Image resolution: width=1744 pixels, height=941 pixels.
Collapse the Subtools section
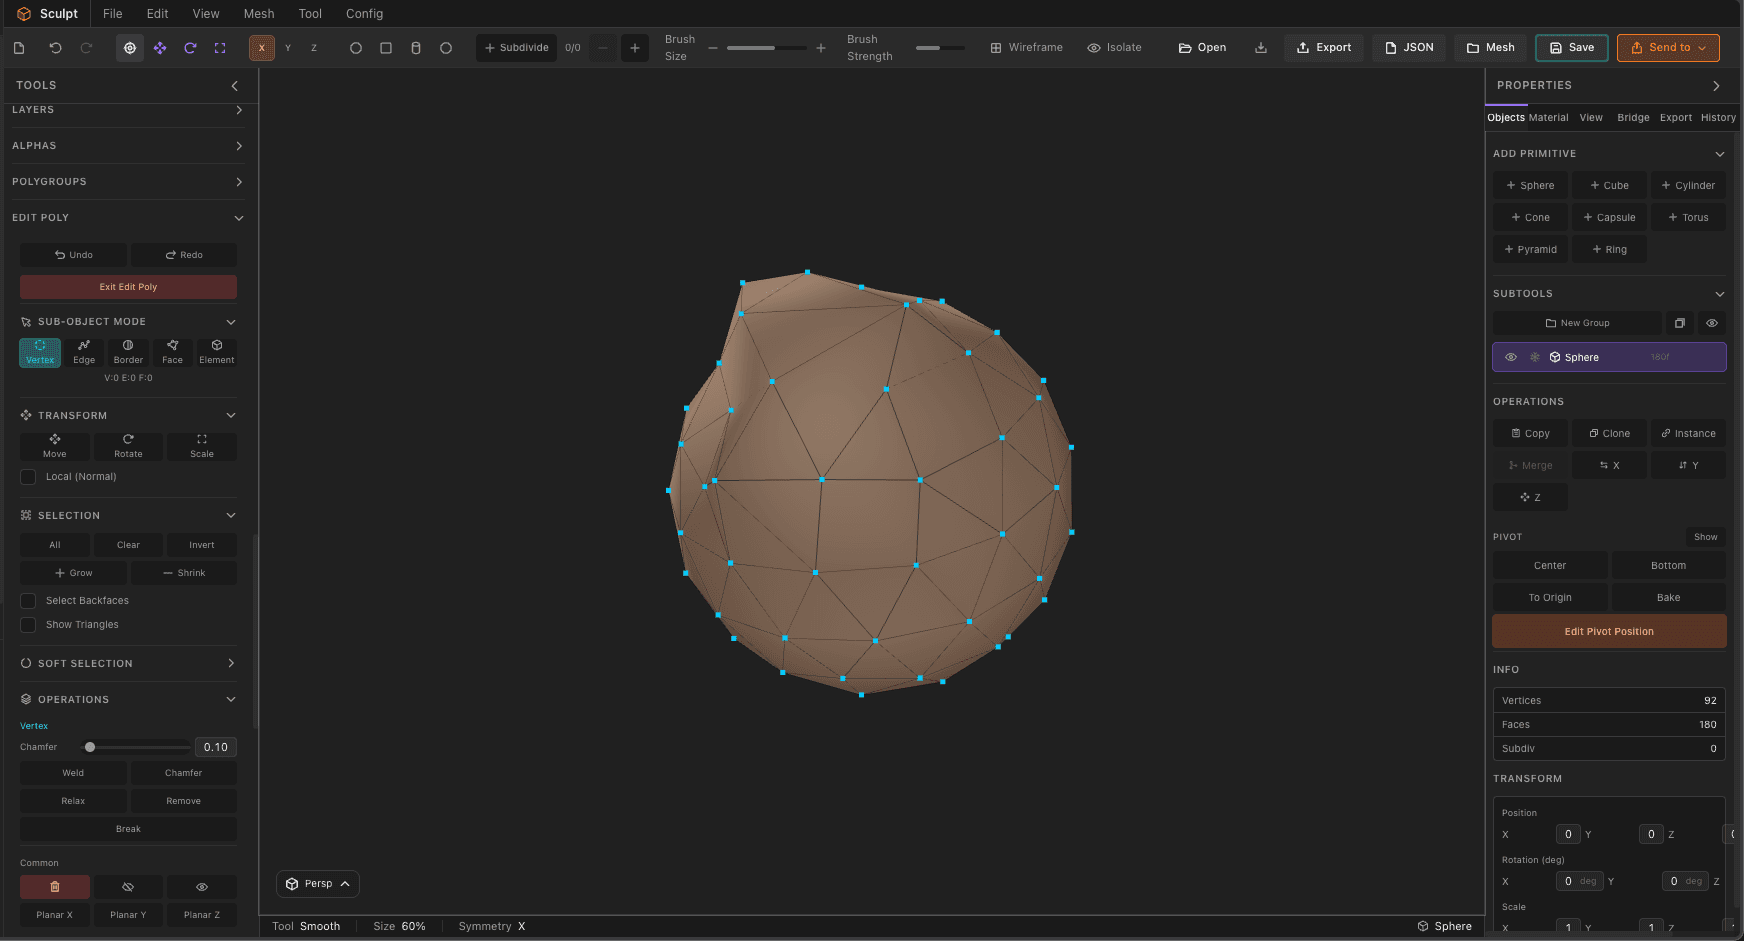[x=1720, y=294]
